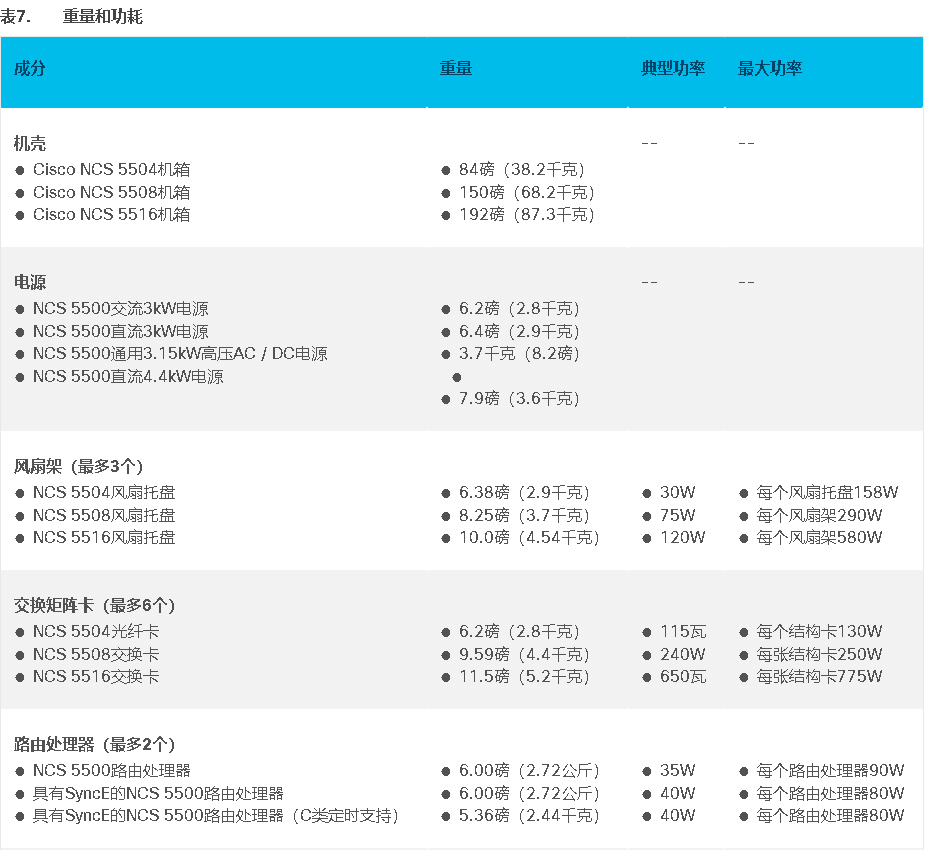Screen dimensions: 925x850
Task: Click the weight 192磅（87.3千克）
Action: (526, 214)
